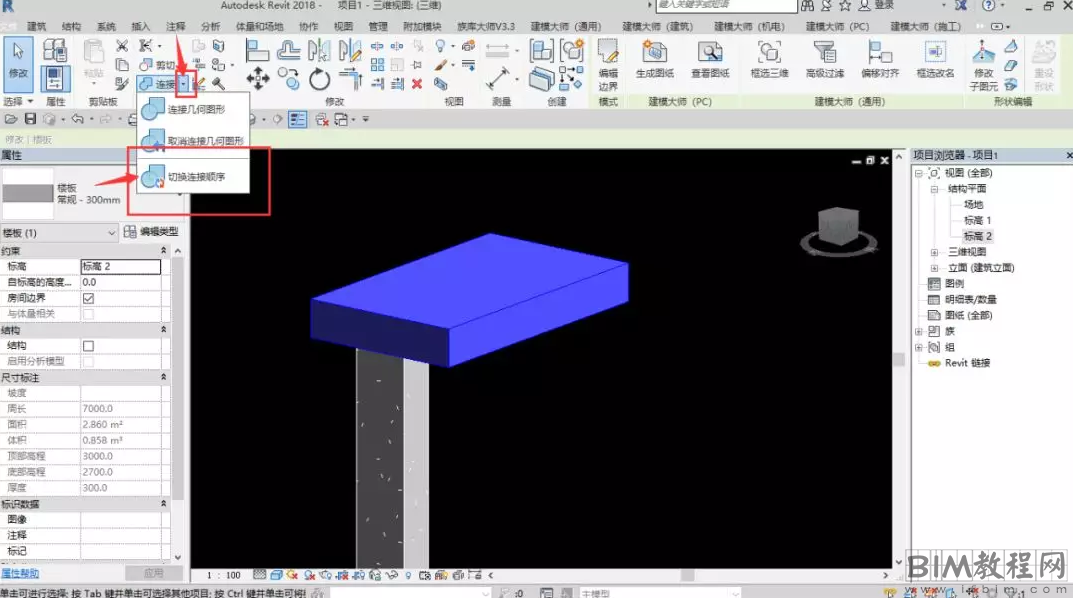Click the 1 : 100 view scale
The width and height of the screenshot is (1073, 598).
[x=224, y=575]
